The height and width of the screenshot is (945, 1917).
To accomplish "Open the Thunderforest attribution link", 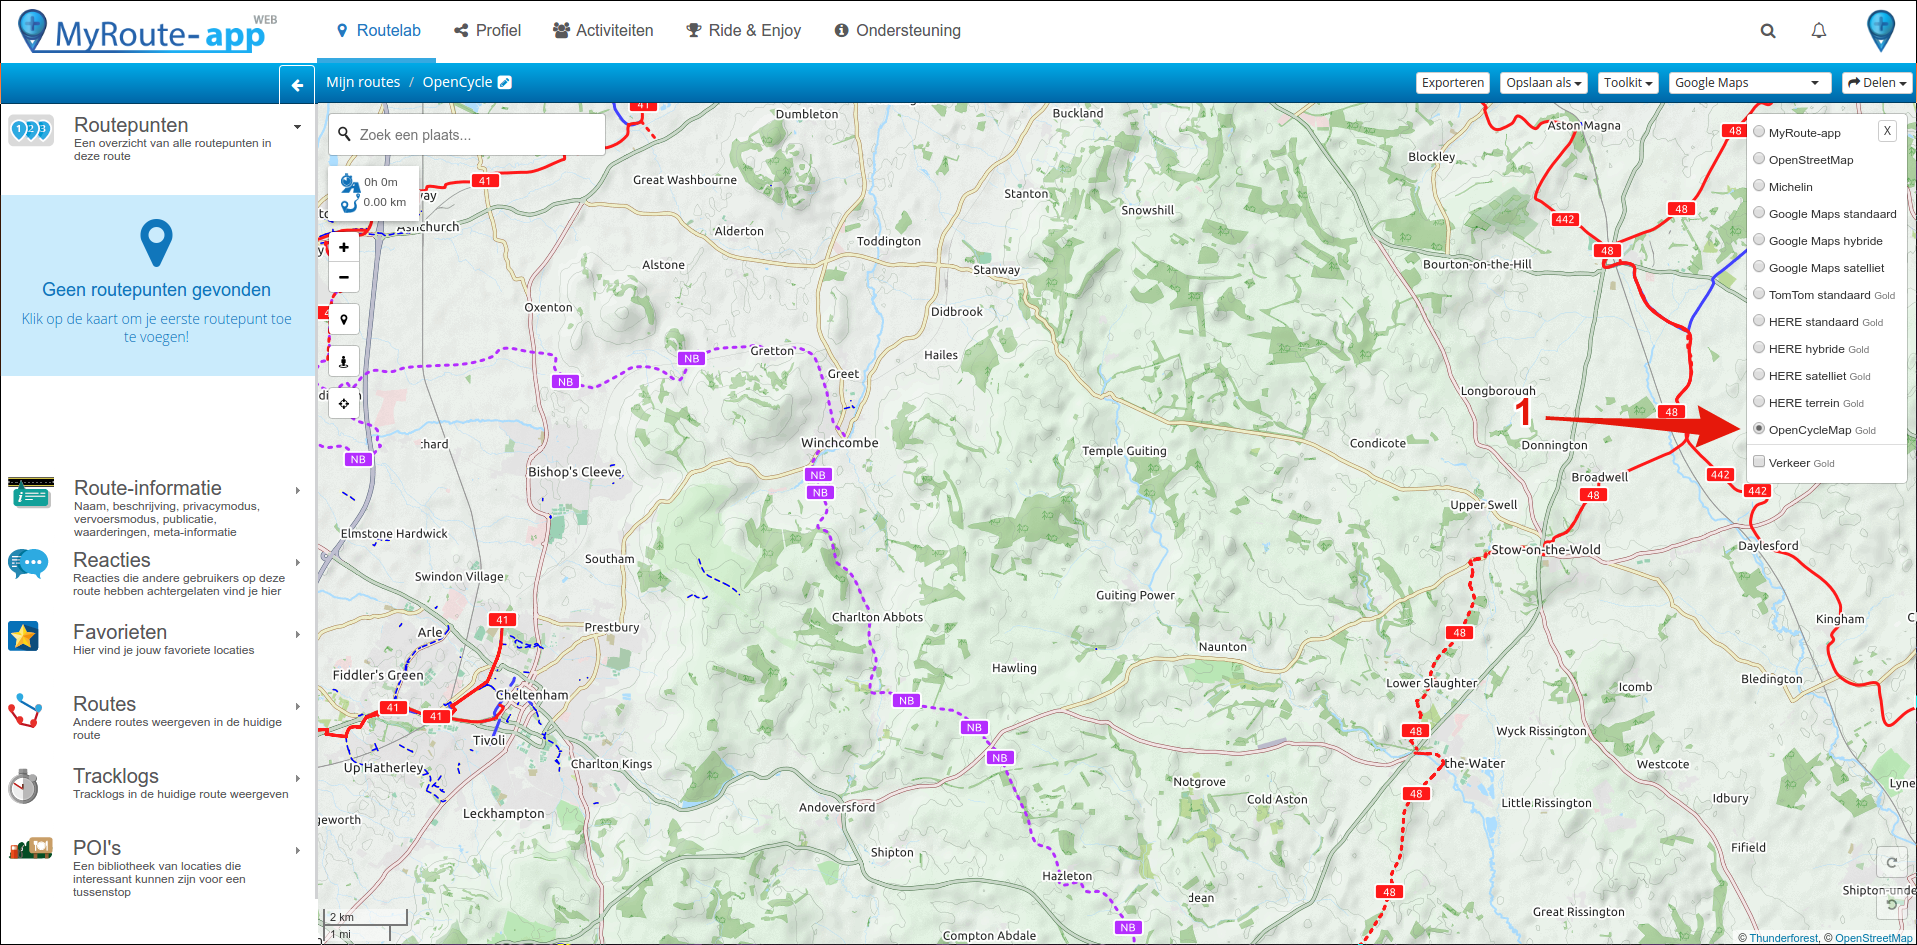I will (1783, 938).
